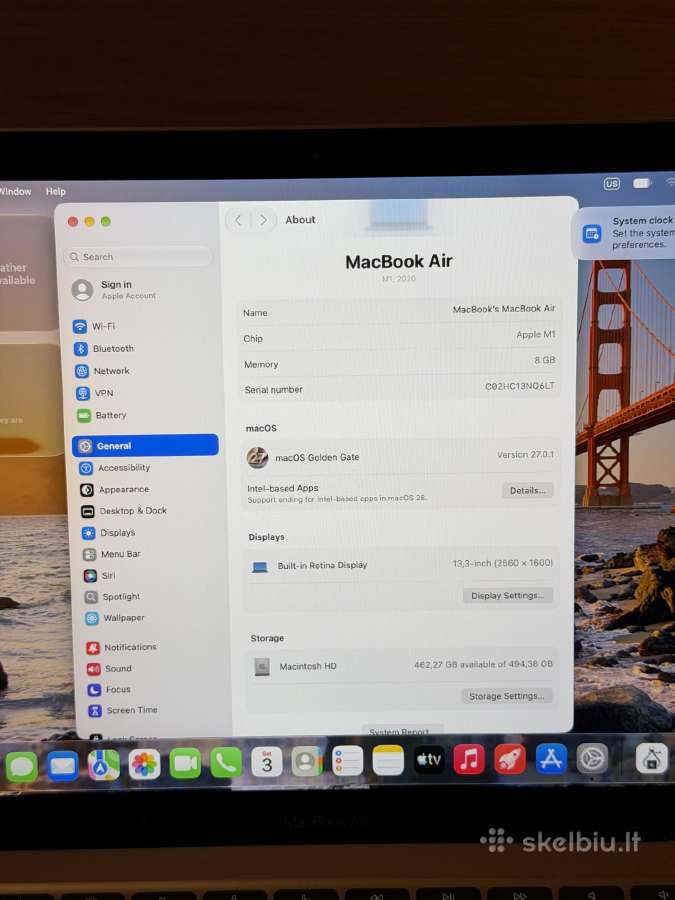Screen dimensions: 675x900
Task: Open Phone app from the Dock
Action: tap(226, 763)
